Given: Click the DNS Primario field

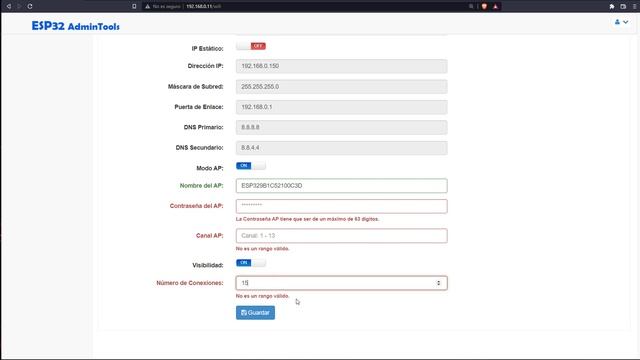Looking at the screenshot, I should click(342, 127).
